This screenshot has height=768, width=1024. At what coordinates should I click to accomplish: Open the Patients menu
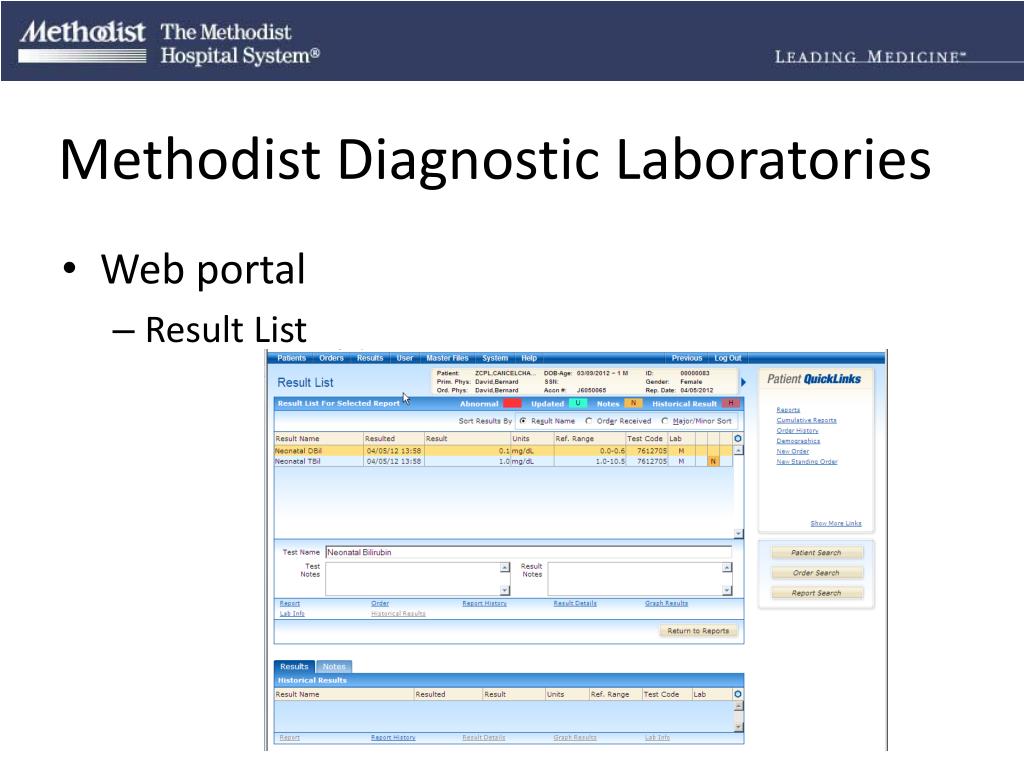(x=291, y=358)
